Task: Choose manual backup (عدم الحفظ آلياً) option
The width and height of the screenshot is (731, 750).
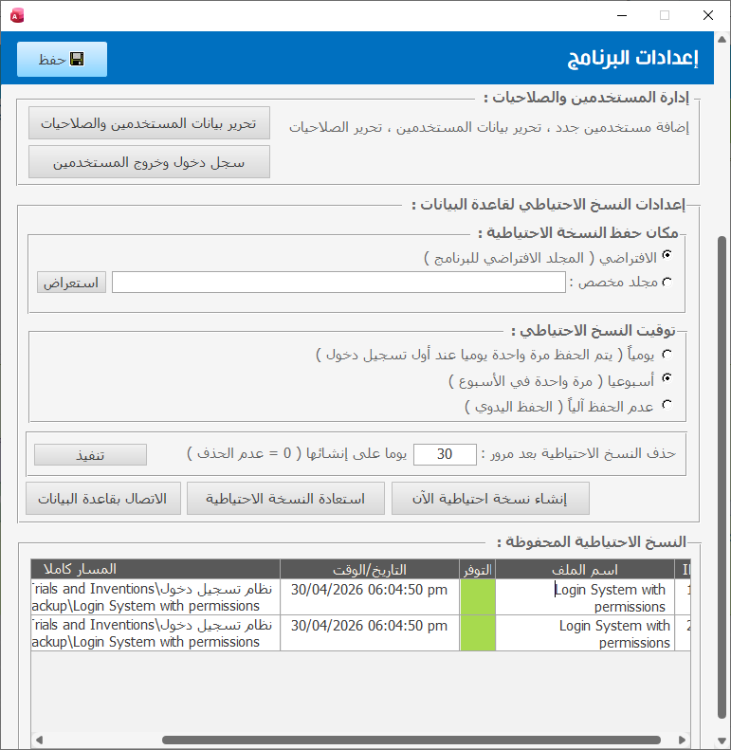Action: click(666, 405)
